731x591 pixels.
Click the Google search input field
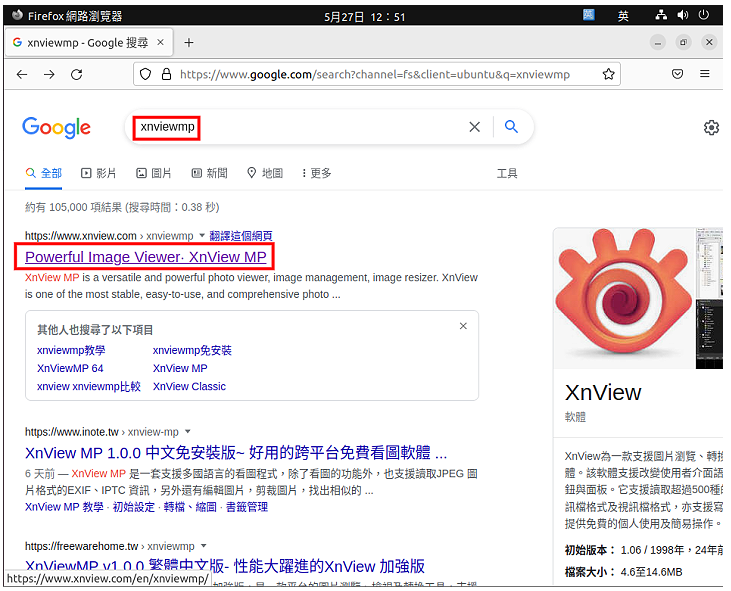[x=298, y=127]
